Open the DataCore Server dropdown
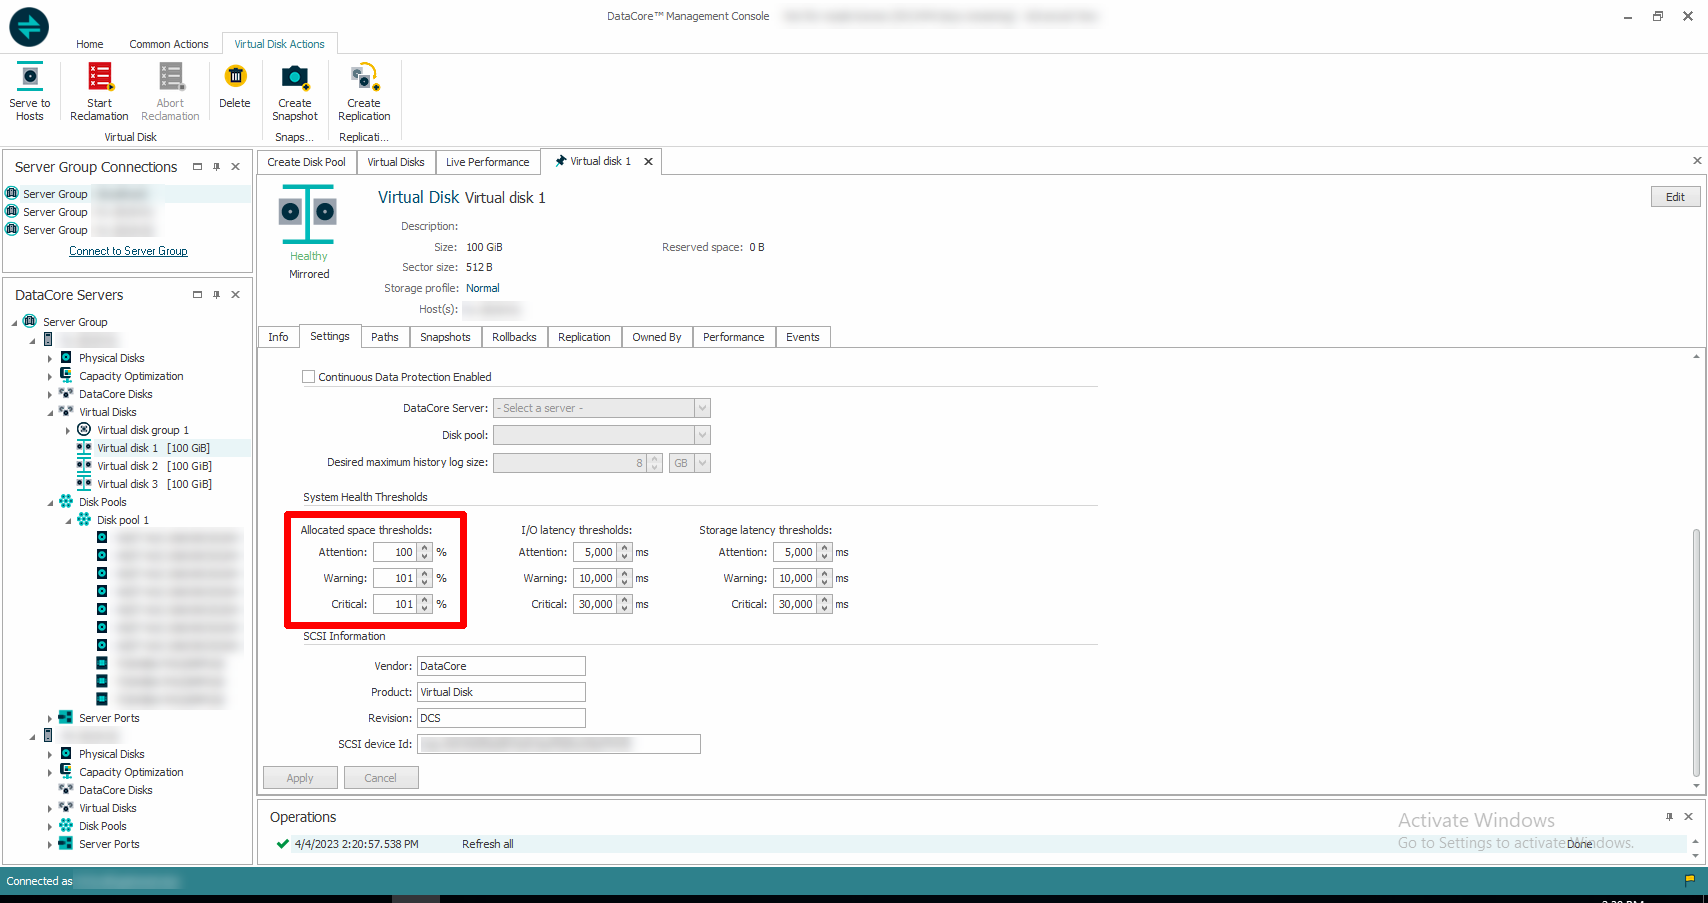This screenshot has height=903, width=1708. 702,408
